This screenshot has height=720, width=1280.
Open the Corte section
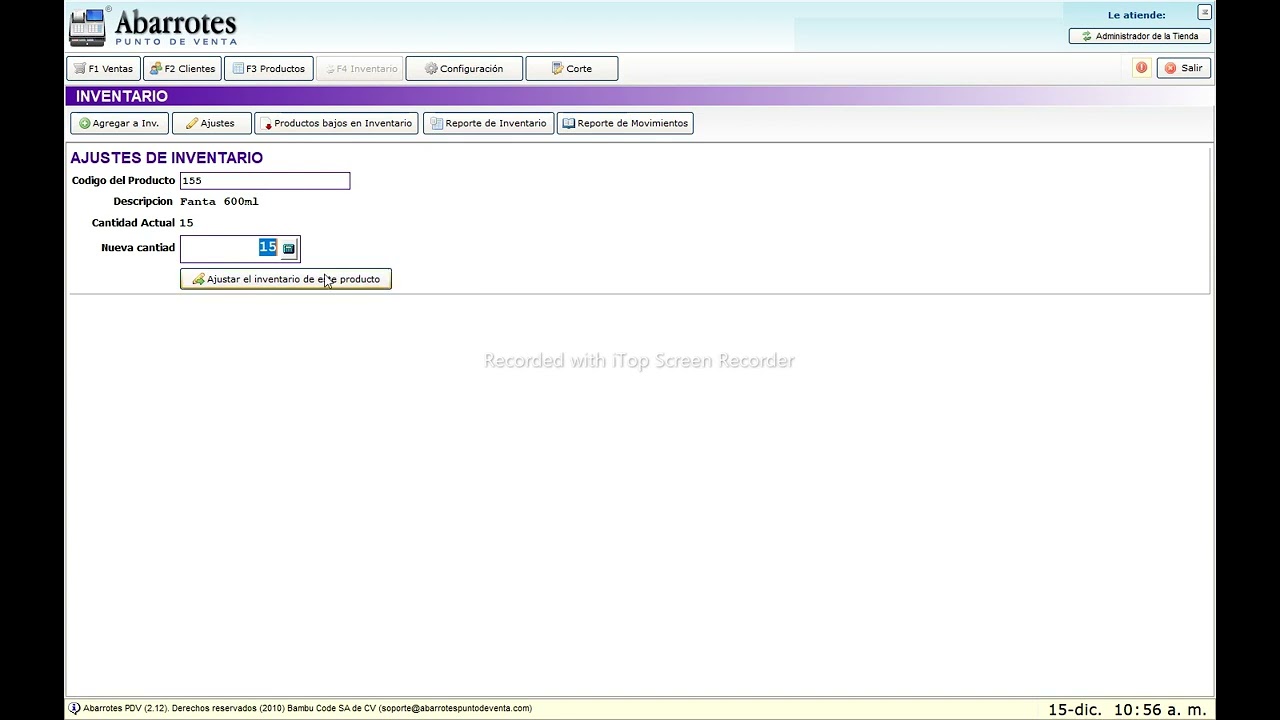pos(571,69)
